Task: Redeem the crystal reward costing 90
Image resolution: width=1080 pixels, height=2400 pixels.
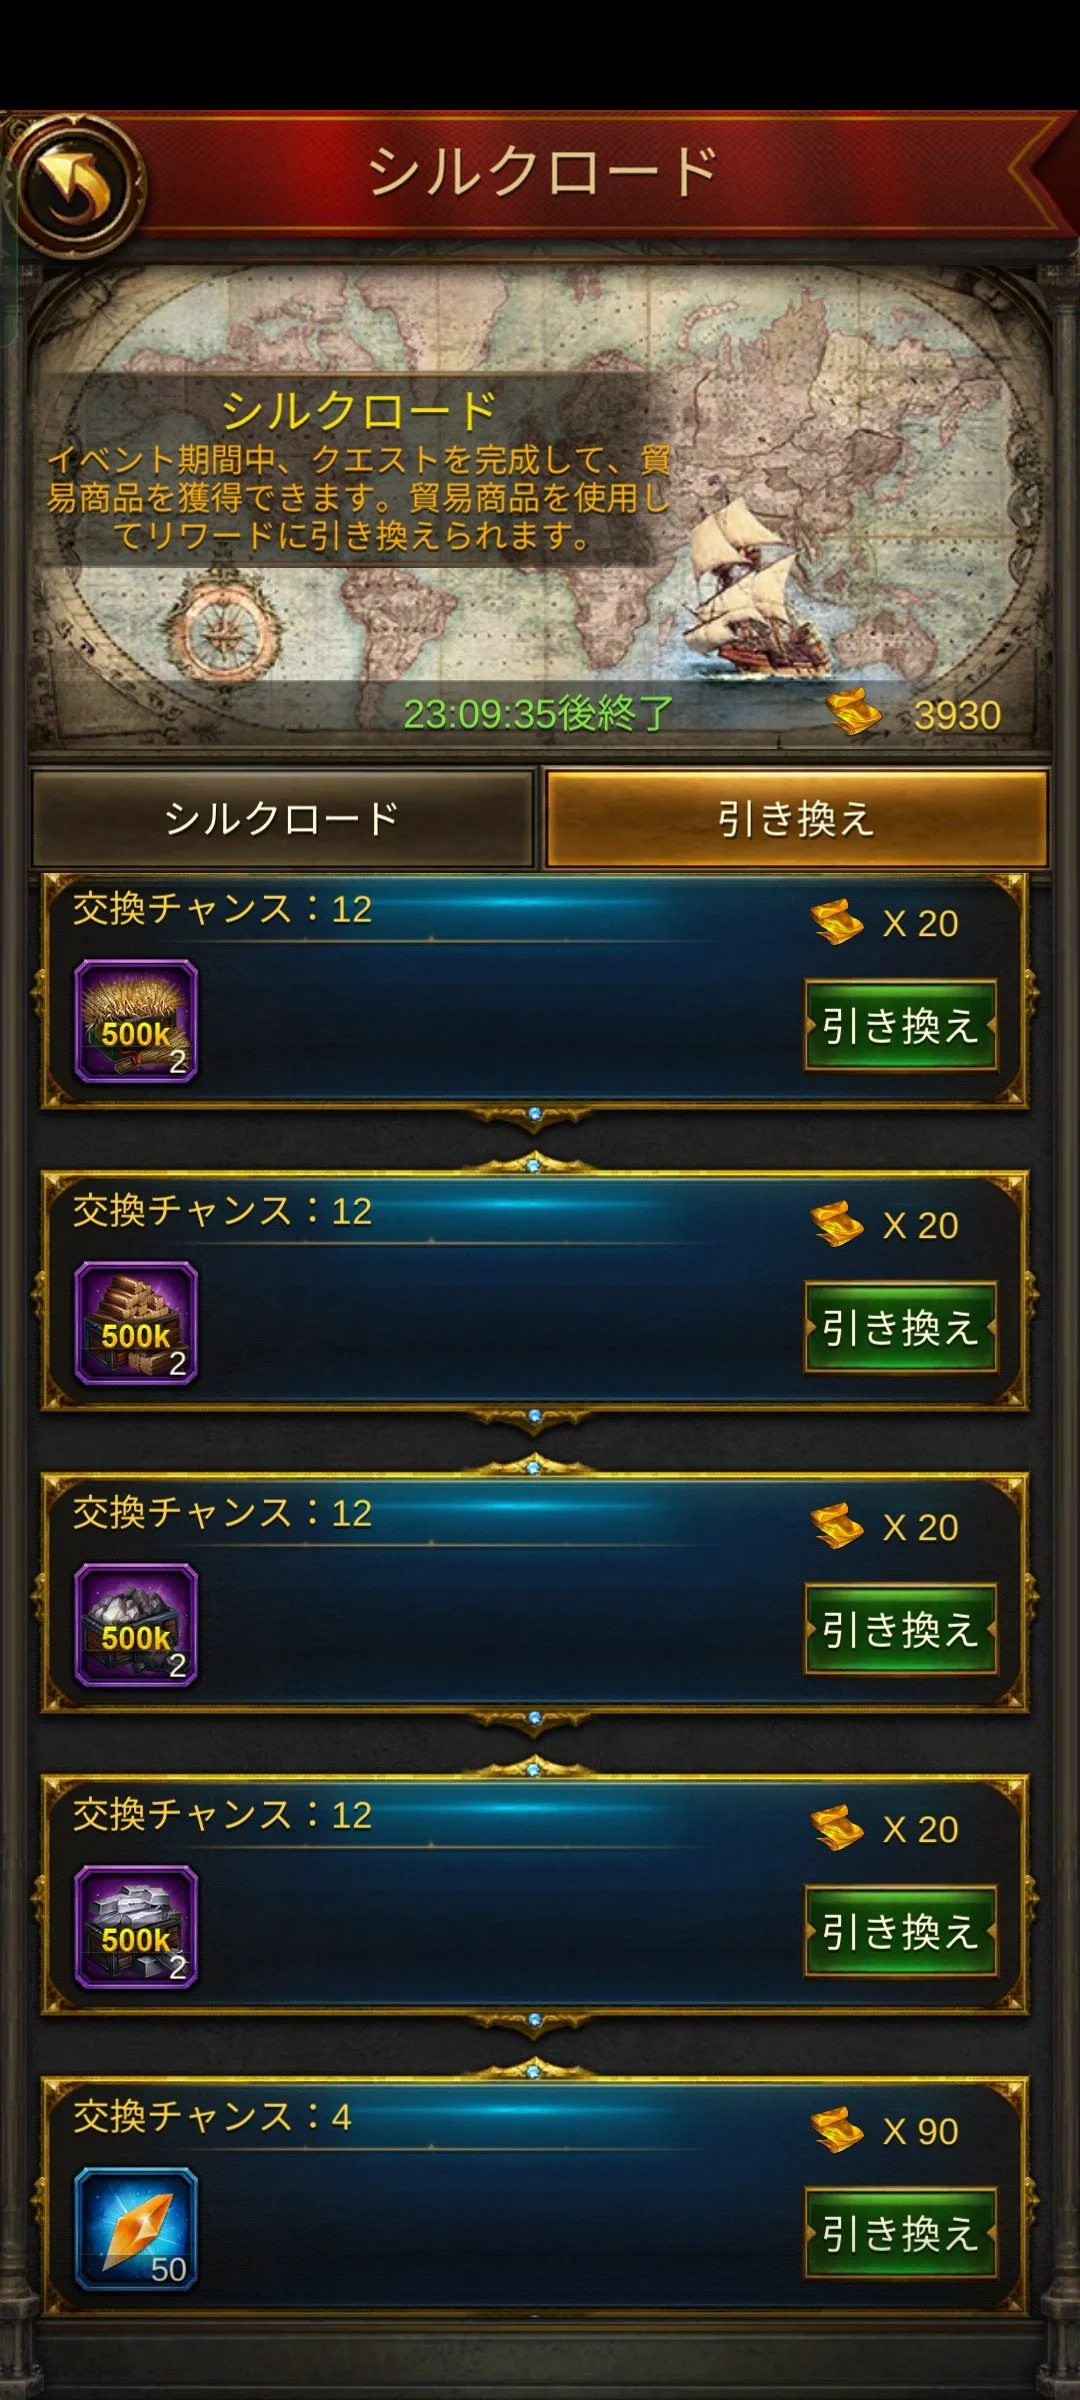Action: pyautogui.click(x=901, y=2234)
